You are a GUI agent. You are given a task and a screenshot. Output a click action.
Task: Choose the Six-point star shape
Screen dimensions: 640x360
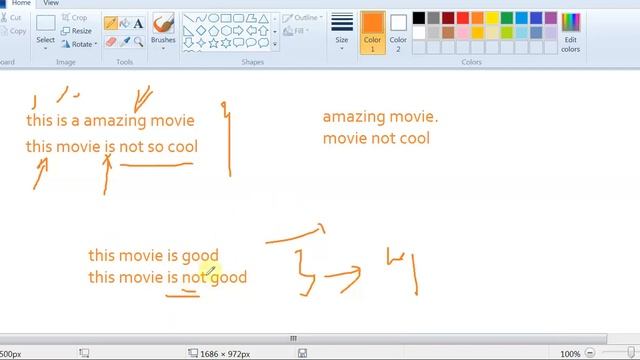(226, 42)
